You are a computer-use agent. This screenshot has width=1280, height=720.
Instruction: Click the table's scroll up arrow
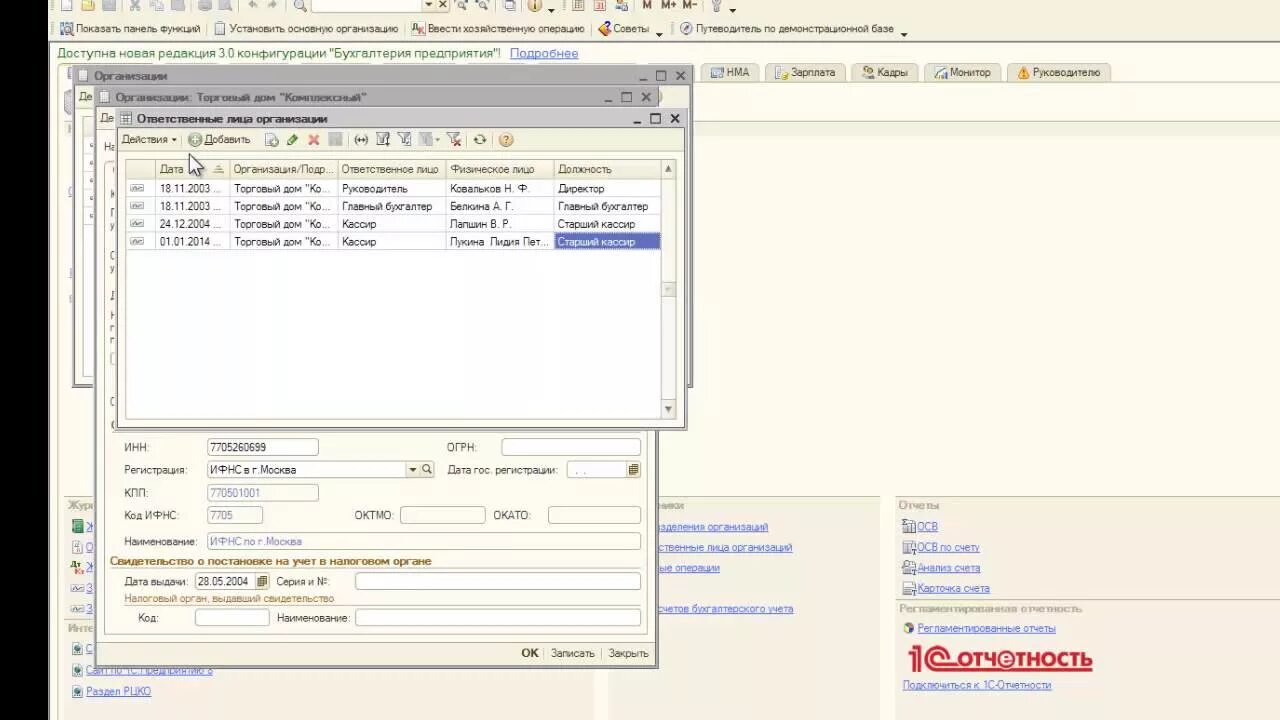click(668, 169)
